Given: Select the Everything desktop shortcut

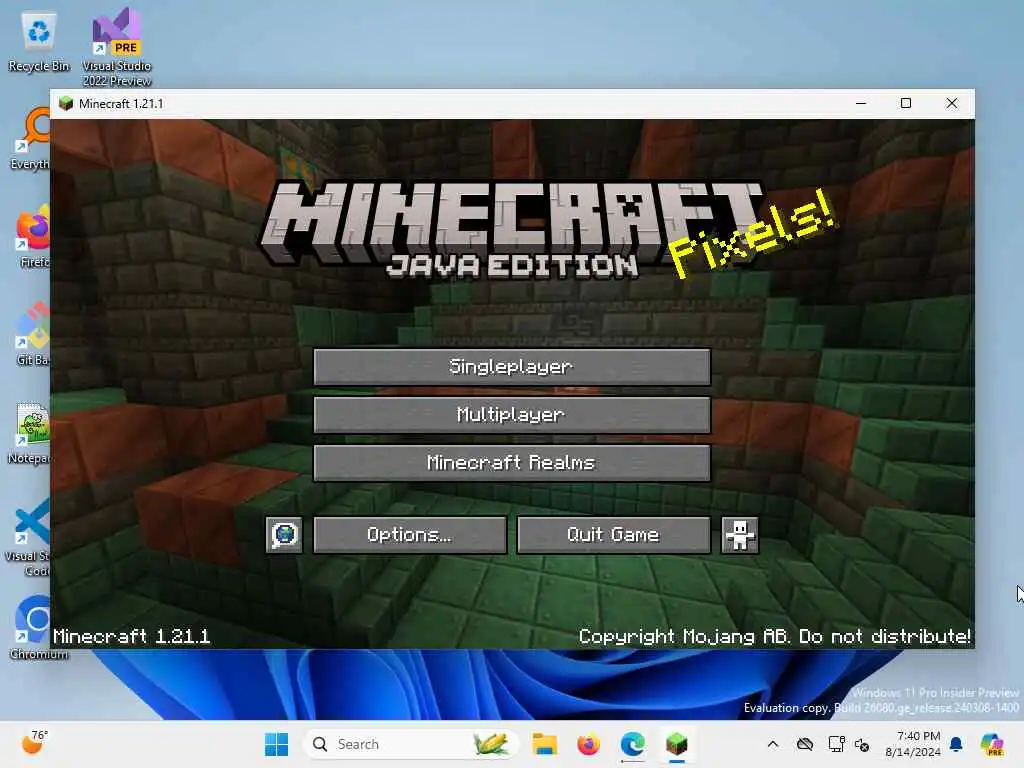Looking at the screenshot, I should pyautogui.click(x=30, y=138).
